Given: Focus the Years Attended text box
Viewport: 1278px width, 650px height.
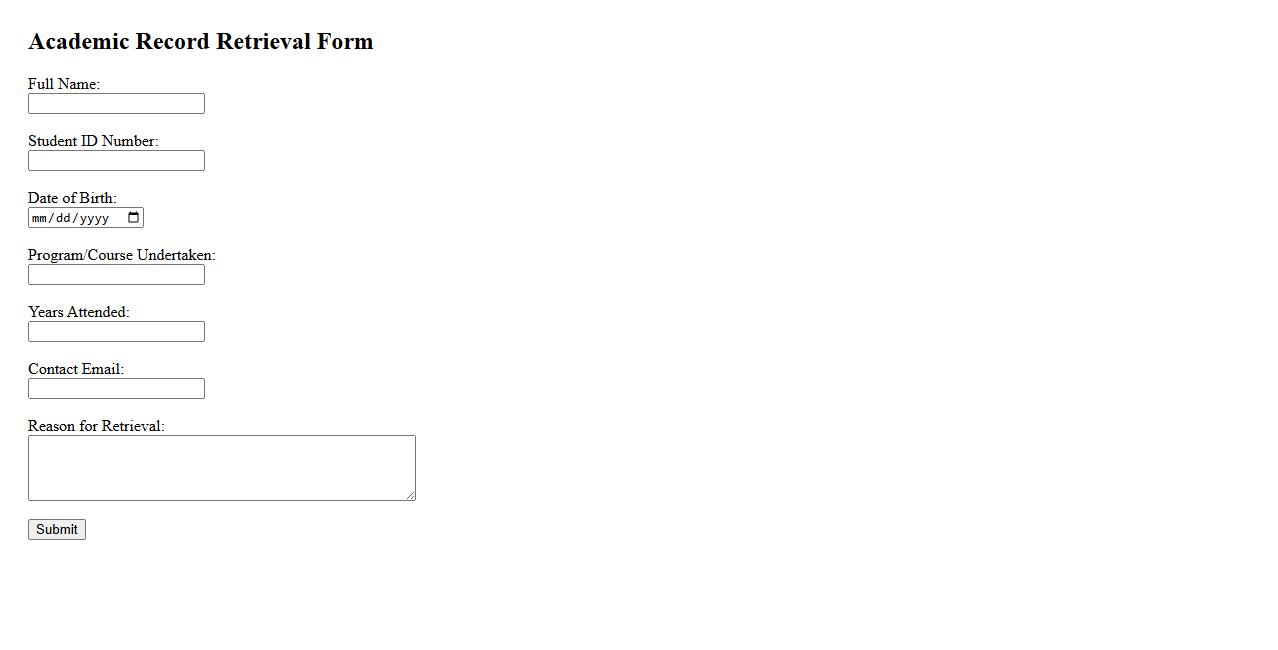Looking at the screenshot, I should tap(116, 332).
